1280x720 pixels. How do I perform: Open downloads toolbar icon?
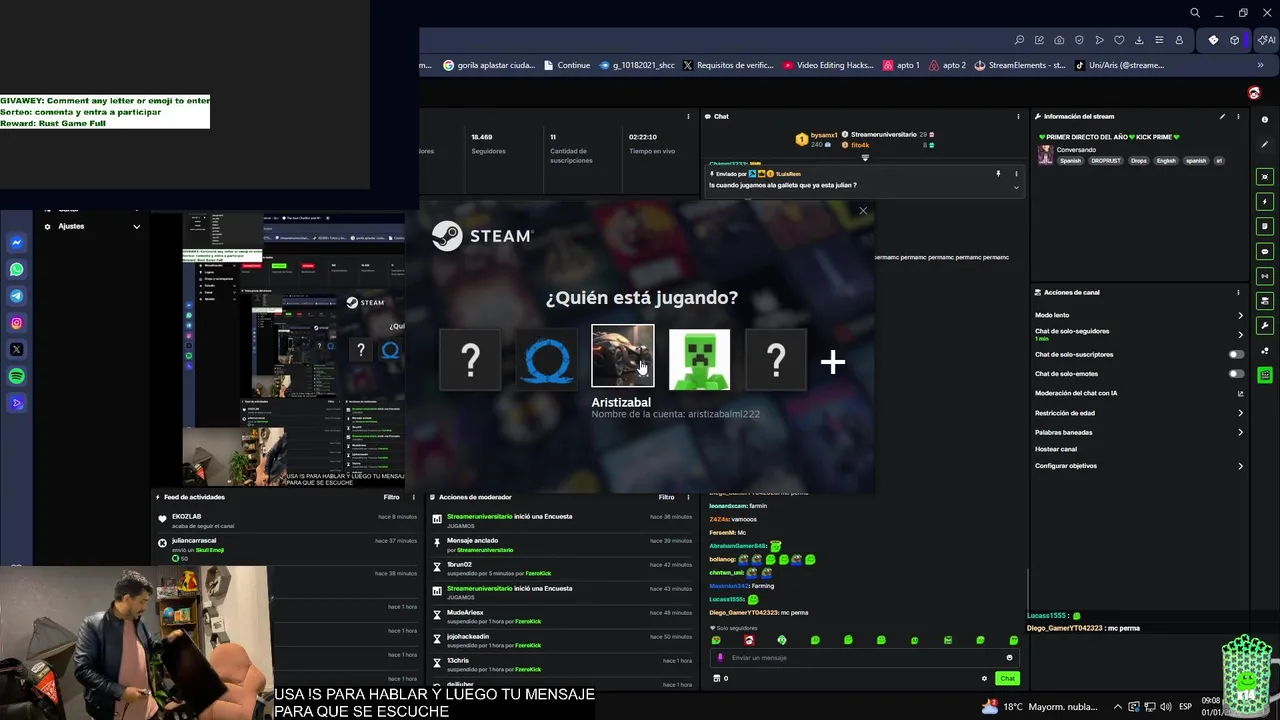tap(1139, 40)
